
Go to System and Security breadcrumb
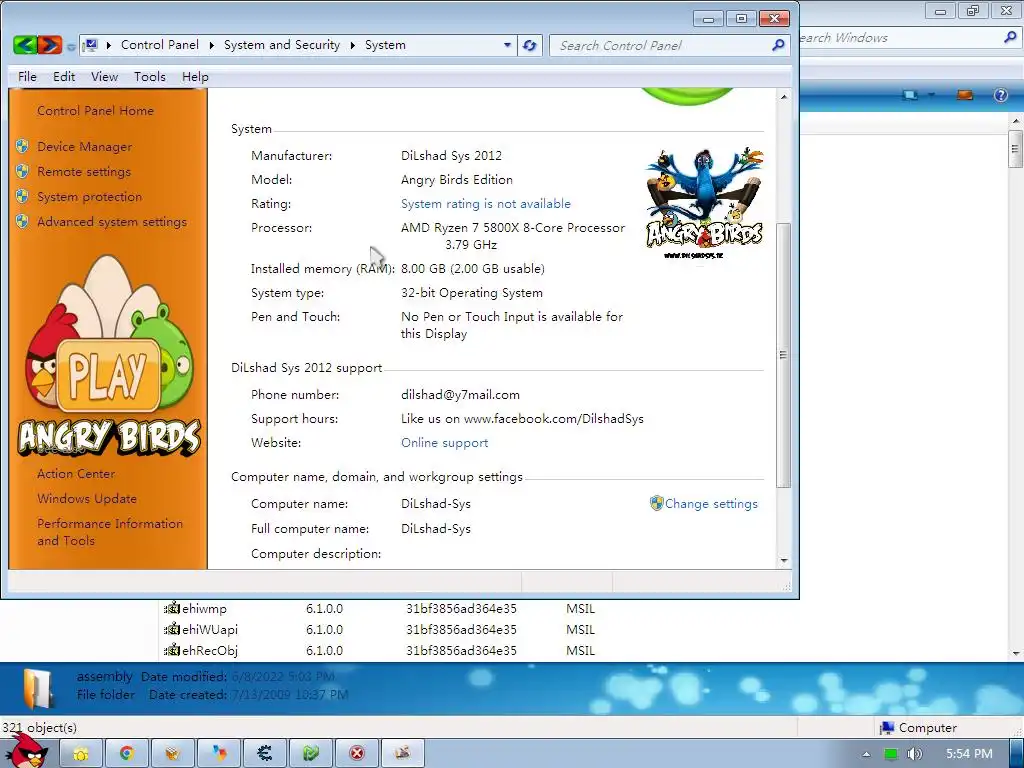point(281,45)
